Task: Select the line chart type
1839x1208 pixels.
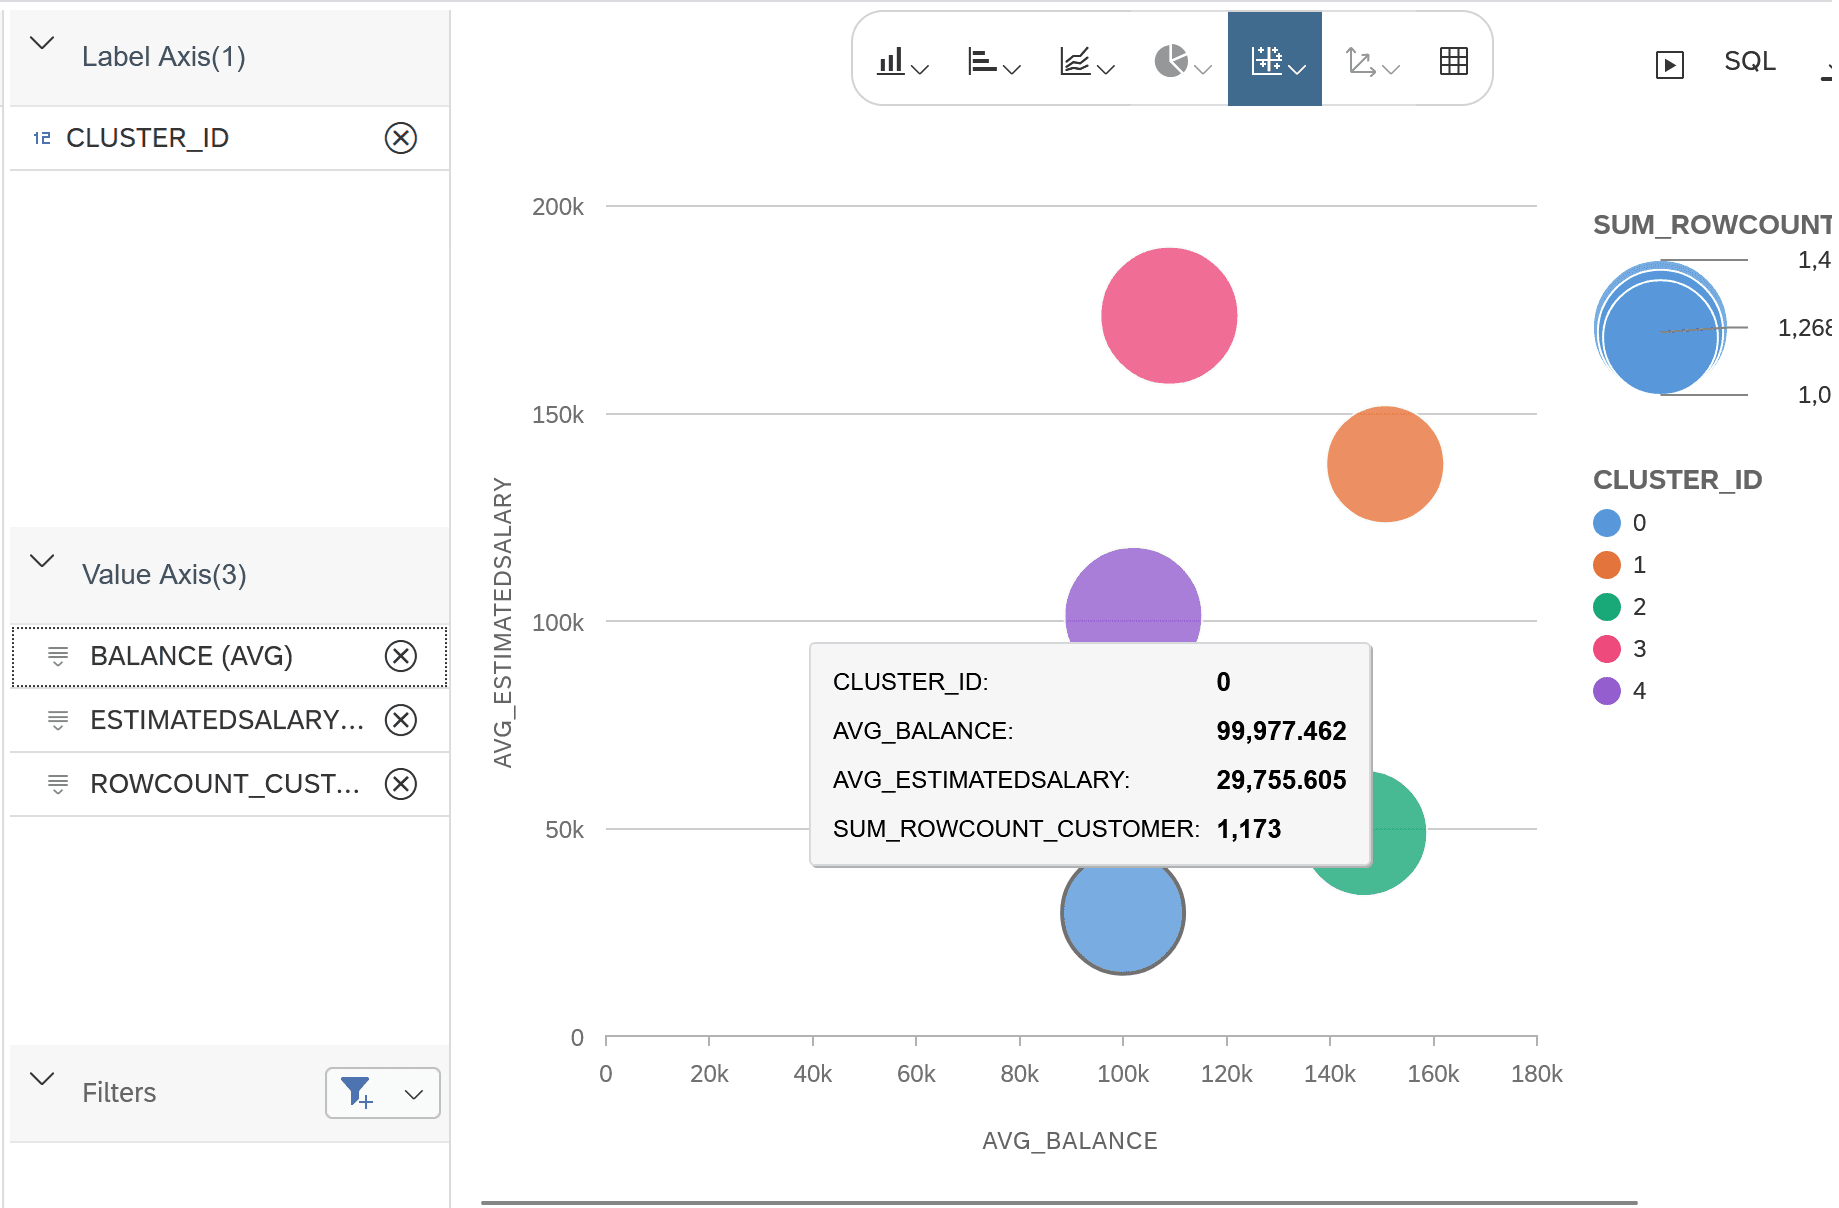Action: point(1077,60)
